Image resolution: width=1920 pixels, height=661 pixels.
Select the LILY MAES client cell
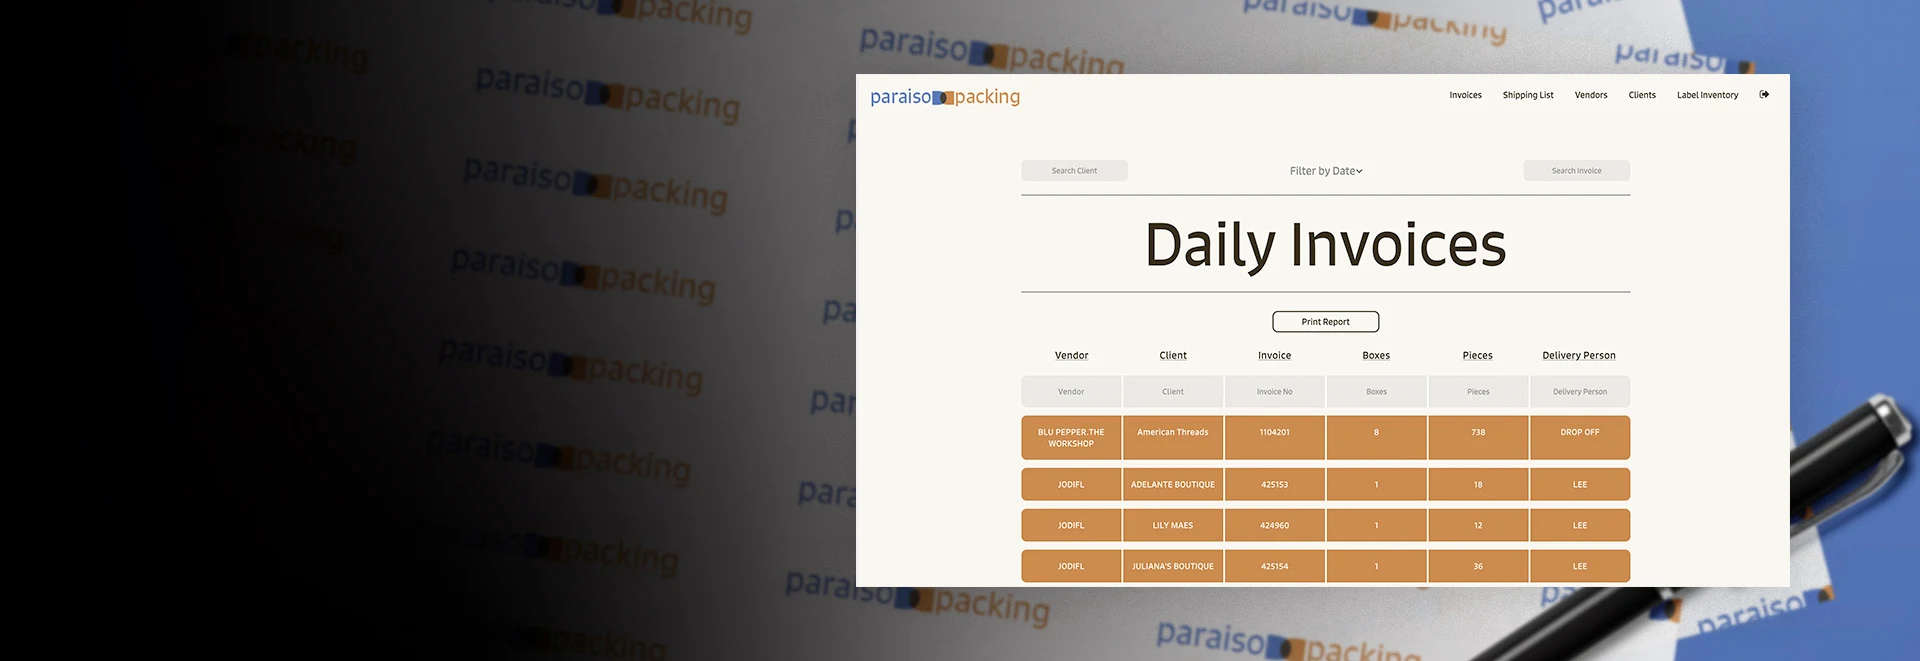[1173, 526]
